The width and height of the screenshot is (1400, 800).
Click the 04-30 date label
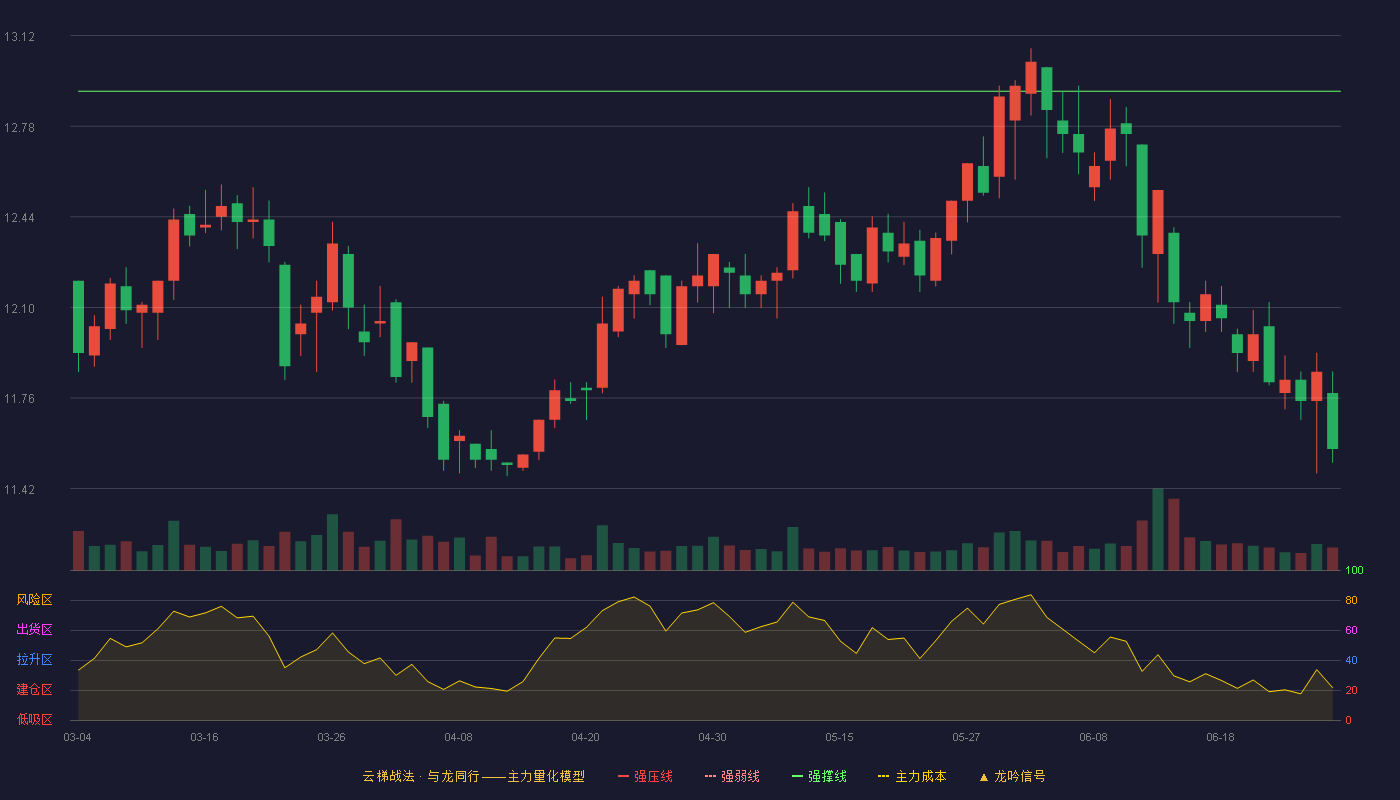pos(712,737)
